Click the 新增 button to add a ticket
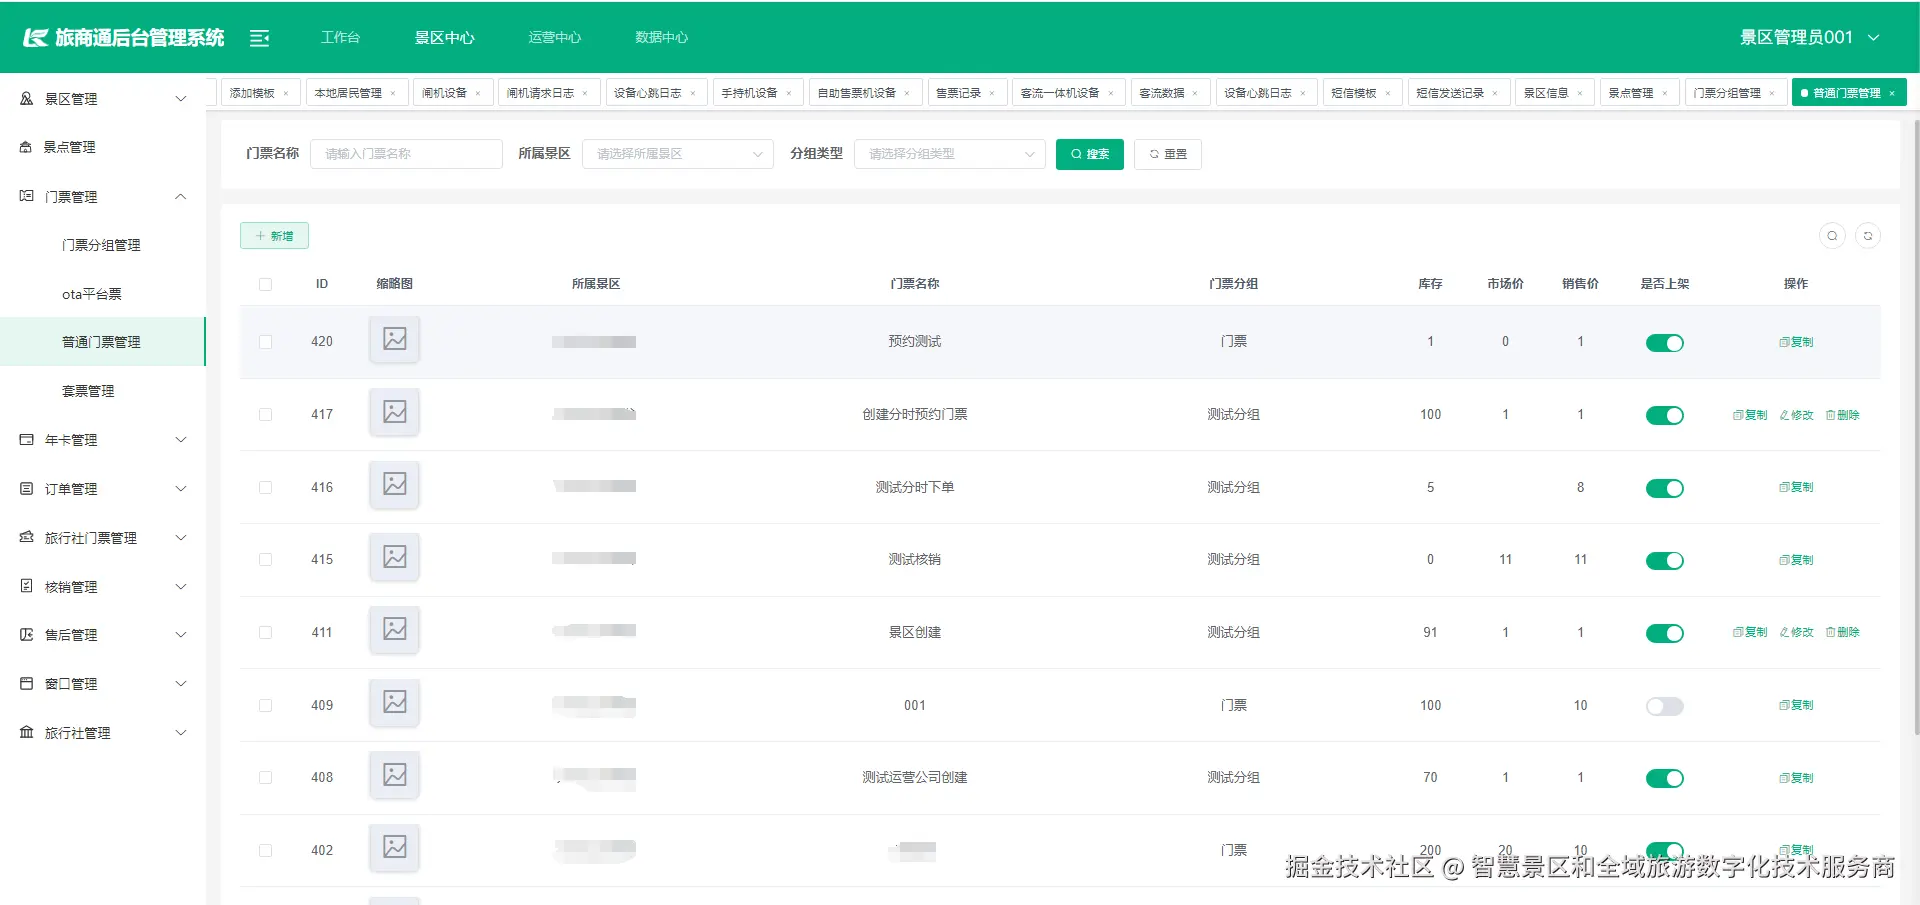1920x905 pixels. click(274, 235)
